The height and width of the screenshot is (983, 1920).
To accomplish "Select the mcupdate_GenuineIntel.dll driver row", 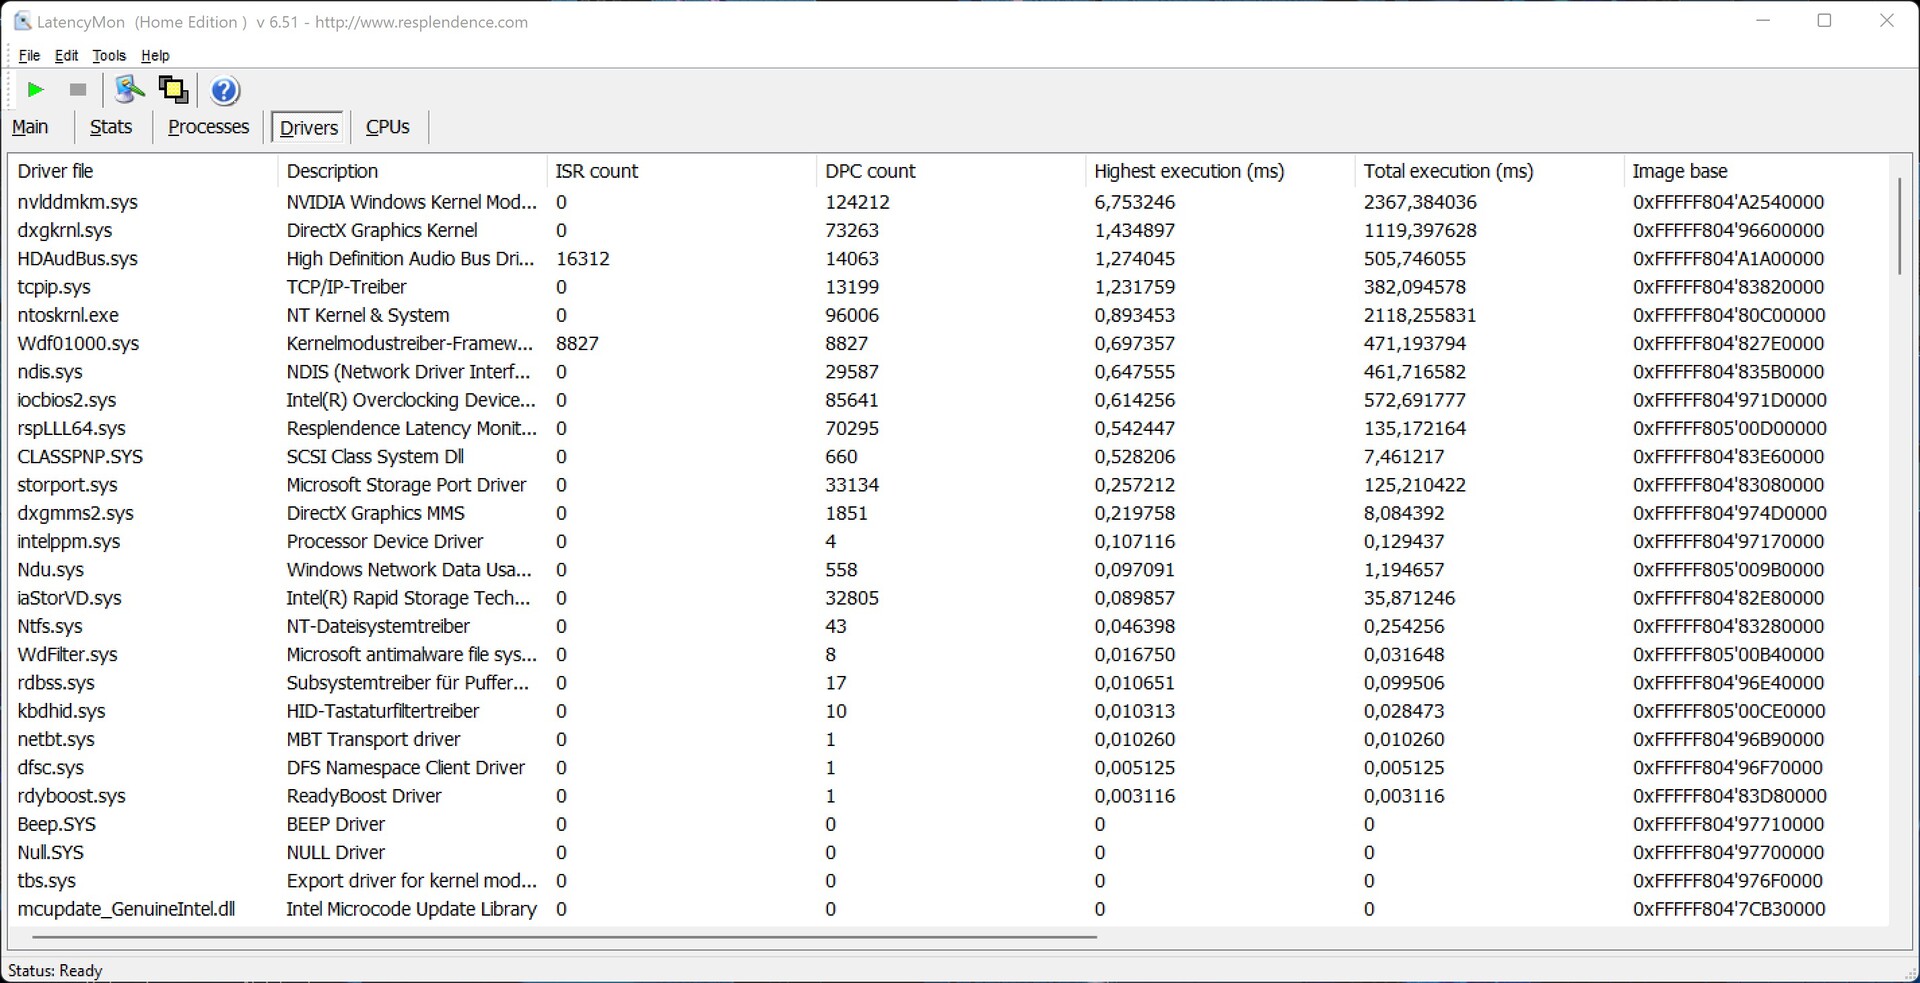I will 949,909.
